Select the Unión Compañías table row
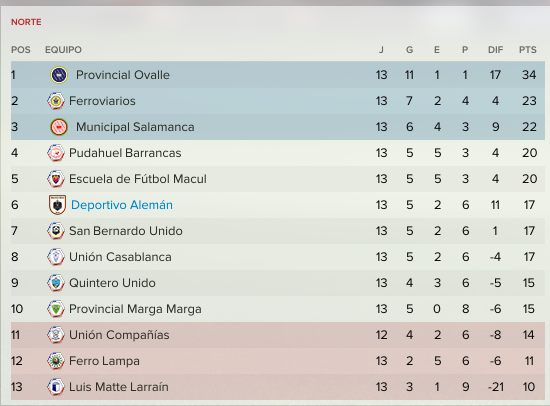The image size is (550, 406). point(278,335)
